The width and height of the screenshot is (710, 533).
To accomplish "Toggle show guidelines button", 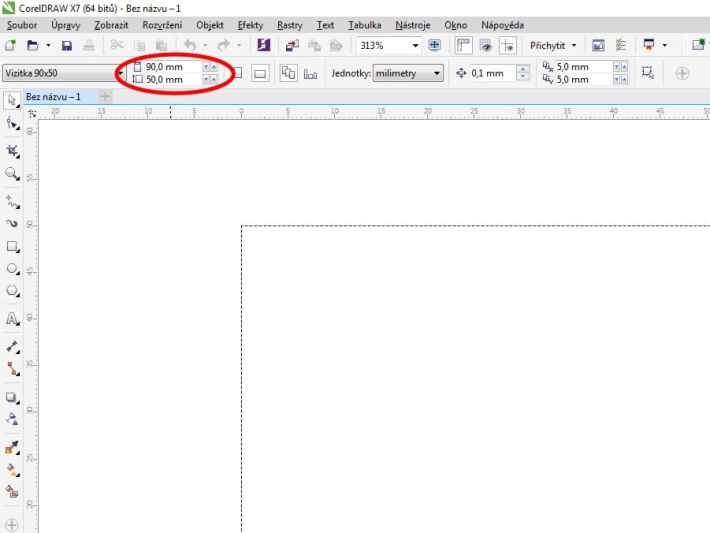I will point(508,45).
